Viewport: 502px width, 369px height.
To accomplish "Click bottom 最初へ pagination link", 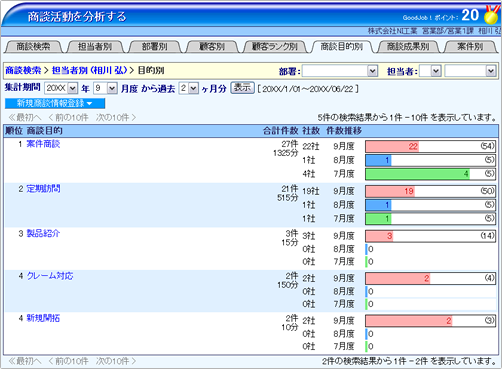I will pos(25,361).
